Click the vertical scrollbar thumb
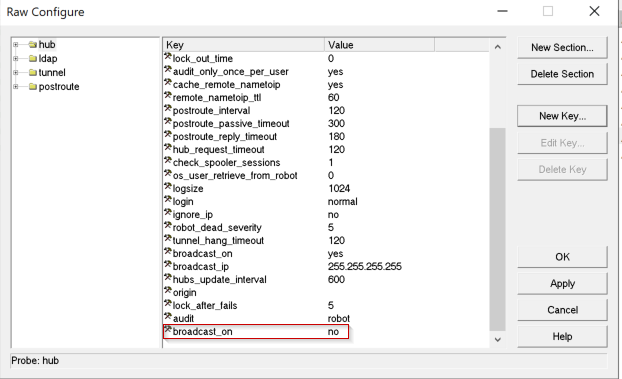Image resolution: width=622 pixels, height=379 pixels. (x=497, y=229)
